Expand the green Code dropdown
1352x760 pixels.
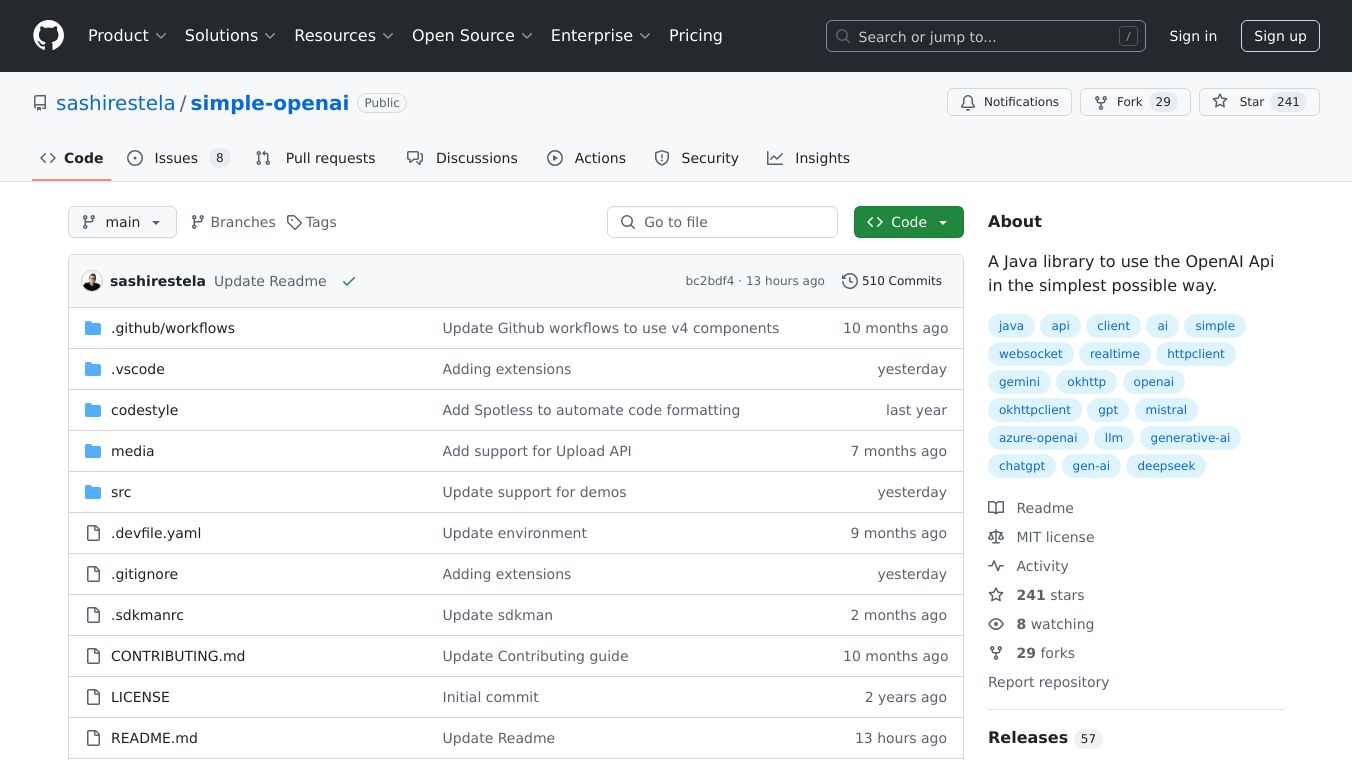coord(908,222)
